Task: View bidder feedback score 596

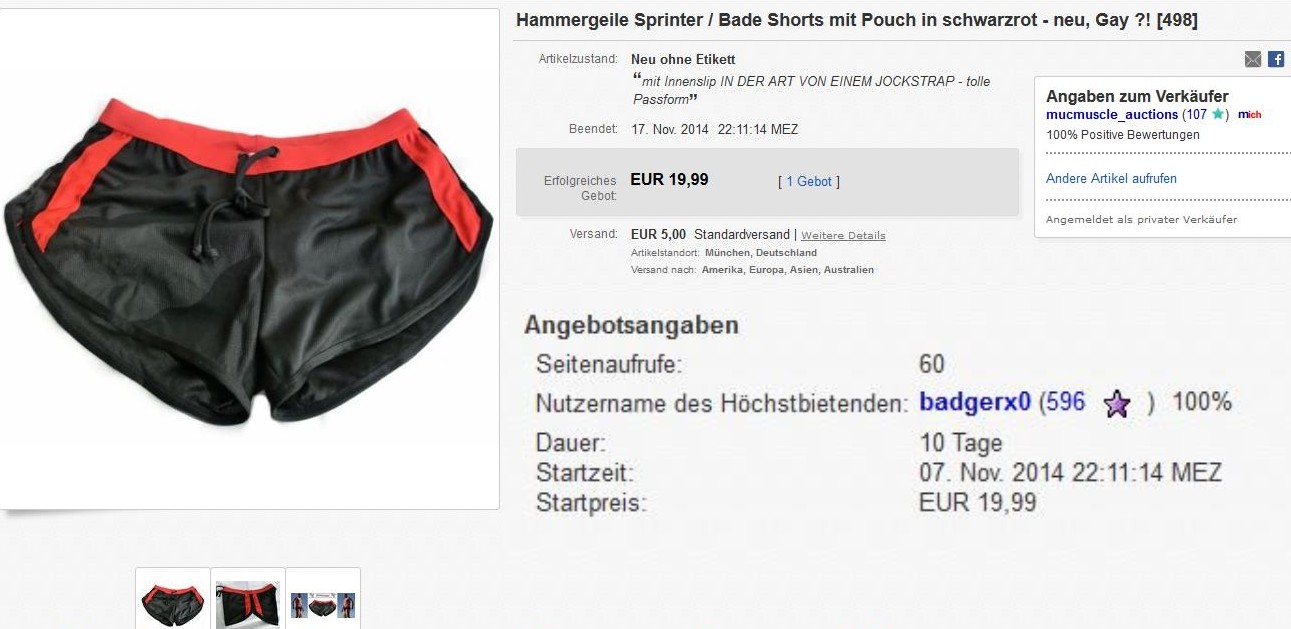Action: point(1066,402)
